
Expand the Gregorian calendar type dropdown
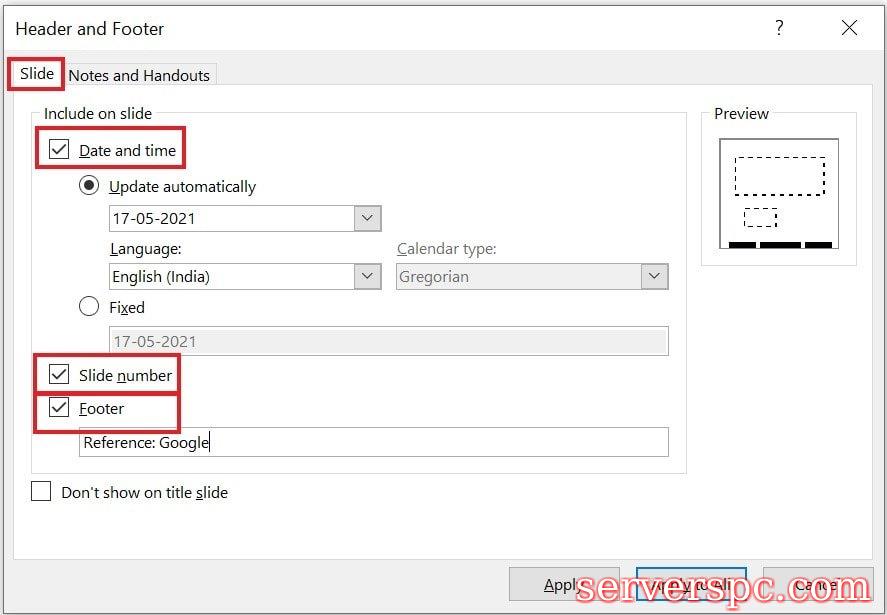point(655,276)
